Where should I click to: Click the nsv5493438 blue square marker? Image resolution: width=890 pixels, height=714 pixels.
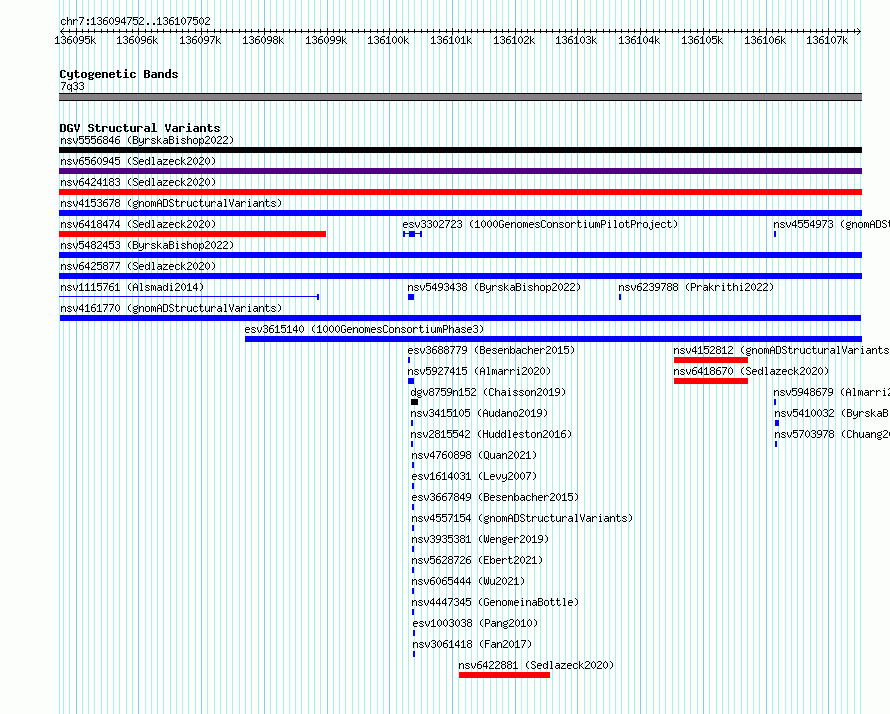tap(411, 297)
